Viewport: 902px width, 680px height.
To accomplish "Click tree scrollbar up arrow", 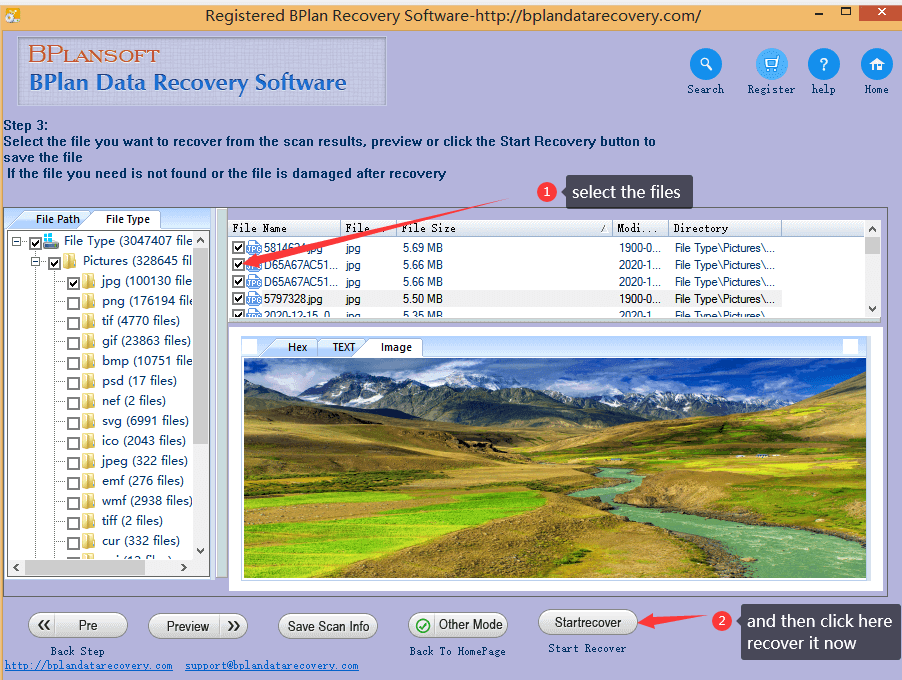I will click(200, 240).
